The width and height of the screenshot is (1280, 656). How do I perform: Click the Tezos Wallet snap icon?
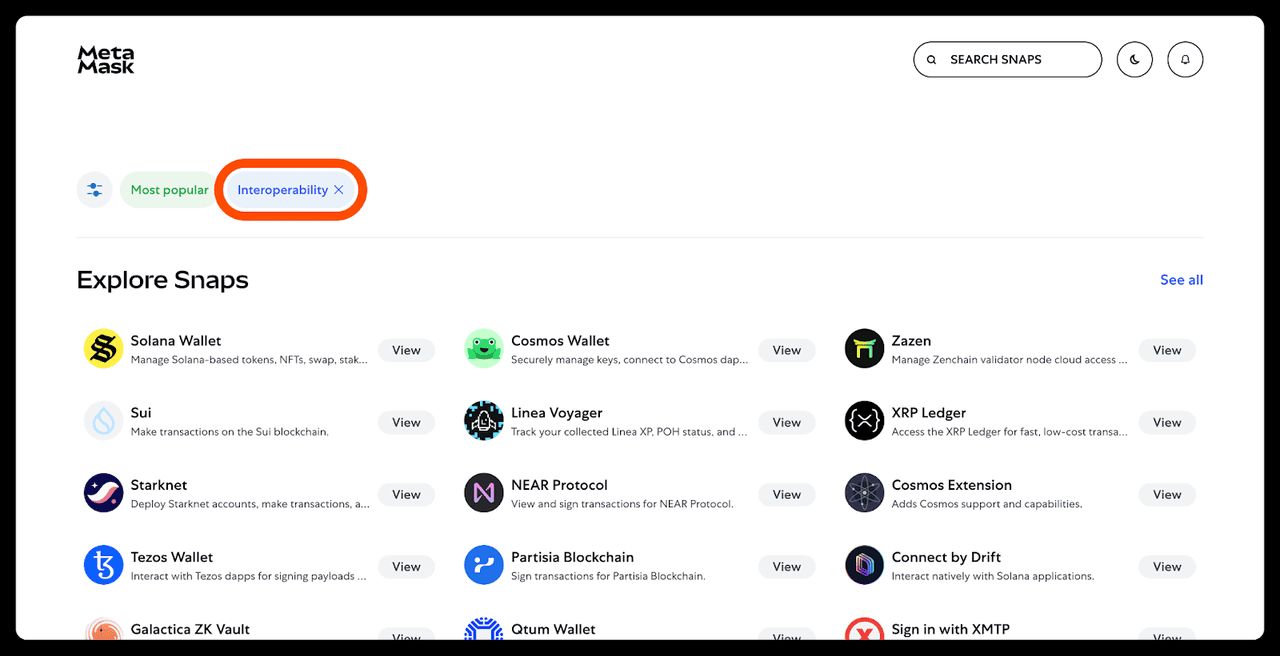pos(103,565)
